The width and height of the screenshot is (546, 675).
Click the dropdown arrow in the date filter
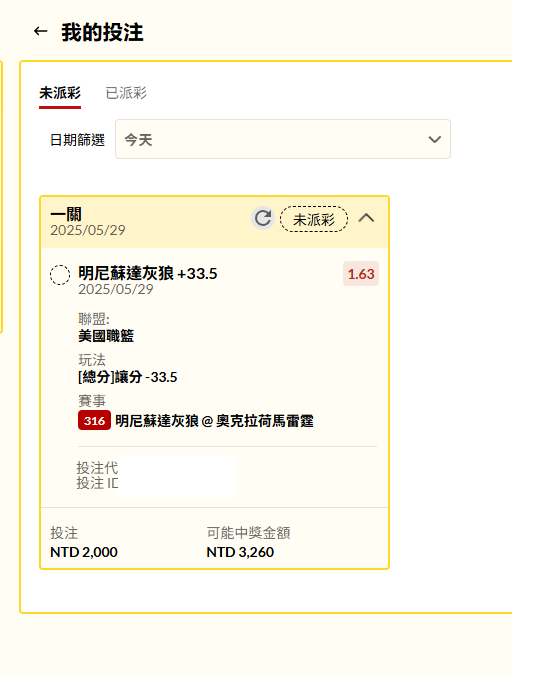(x=435, y=139)
